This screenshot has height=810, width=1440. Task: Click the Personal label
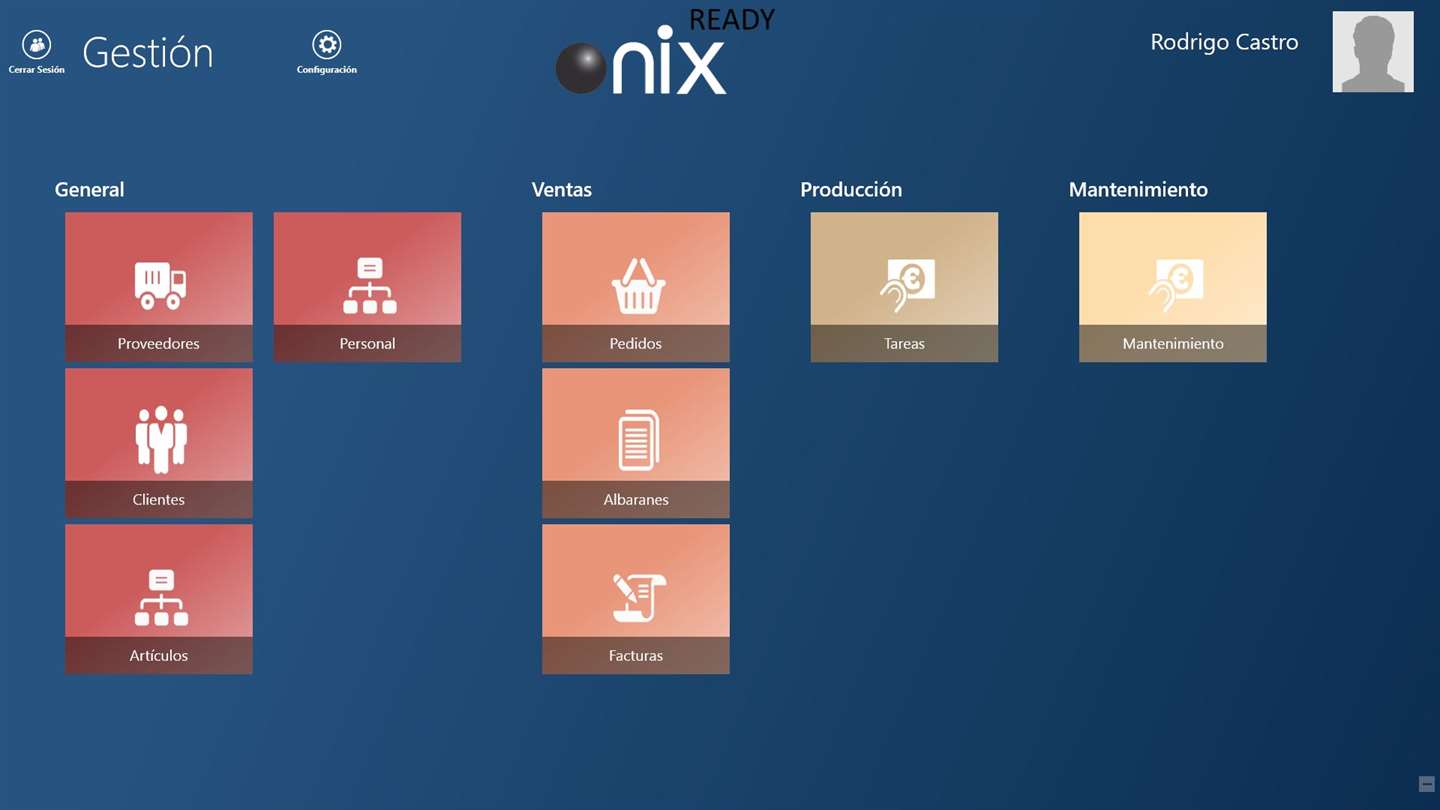tap(367, 343)
